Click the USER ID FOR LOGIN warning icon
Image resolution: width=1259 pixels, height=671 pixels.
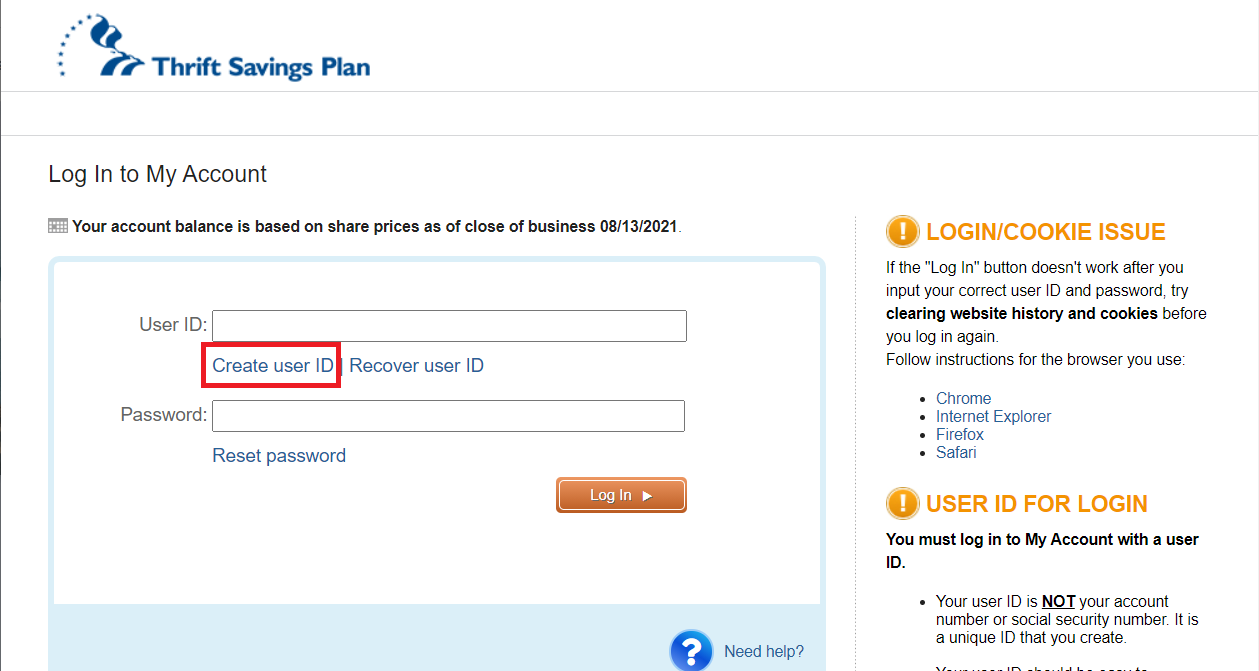902,503
